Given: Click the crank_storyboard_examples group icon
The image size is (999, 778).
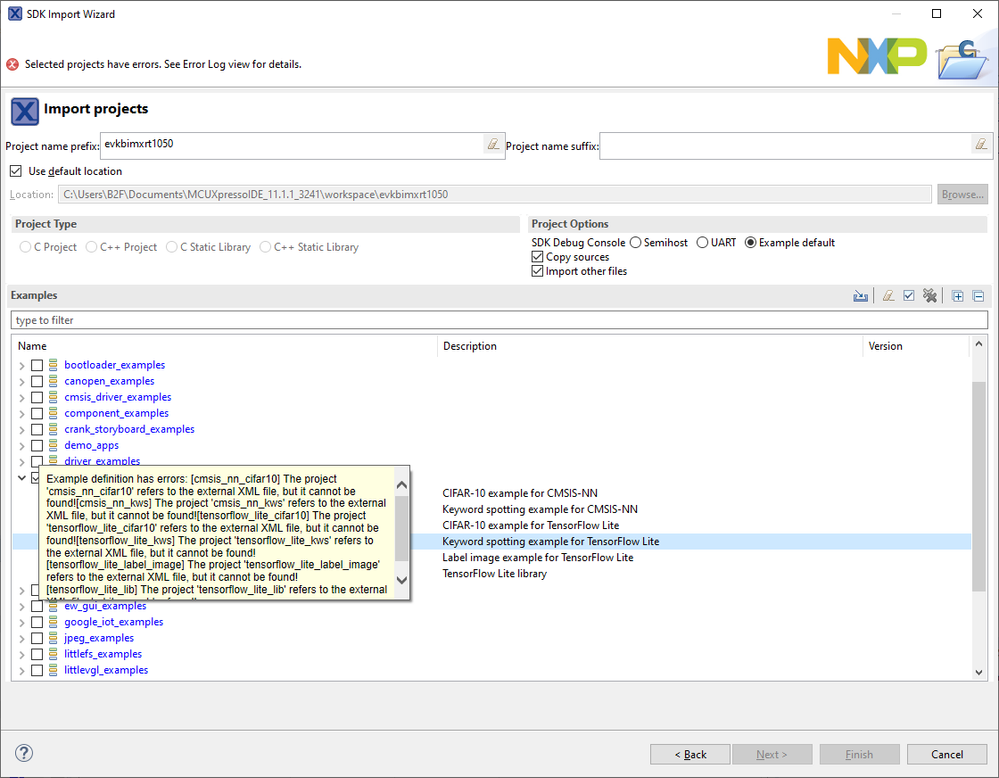Looking at the screenshot, I should click(53, 429).
